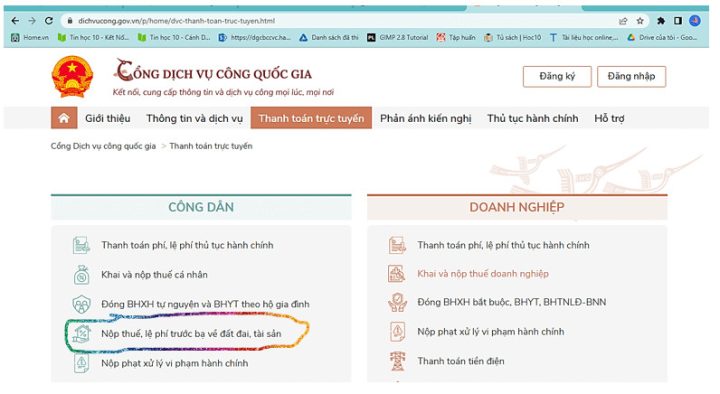Click icon for Nộp thuế, lệ phí trước bạ
This screenshot has width=720, height=394.
81,334
